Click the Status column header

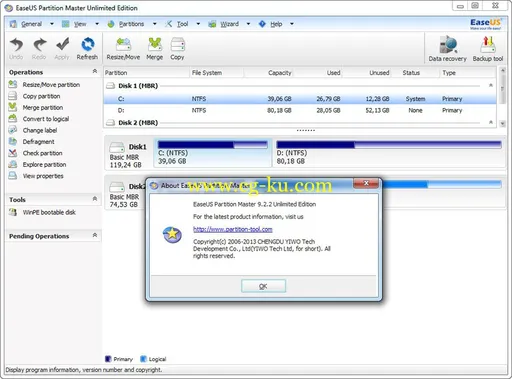click(x=416, y=73)
